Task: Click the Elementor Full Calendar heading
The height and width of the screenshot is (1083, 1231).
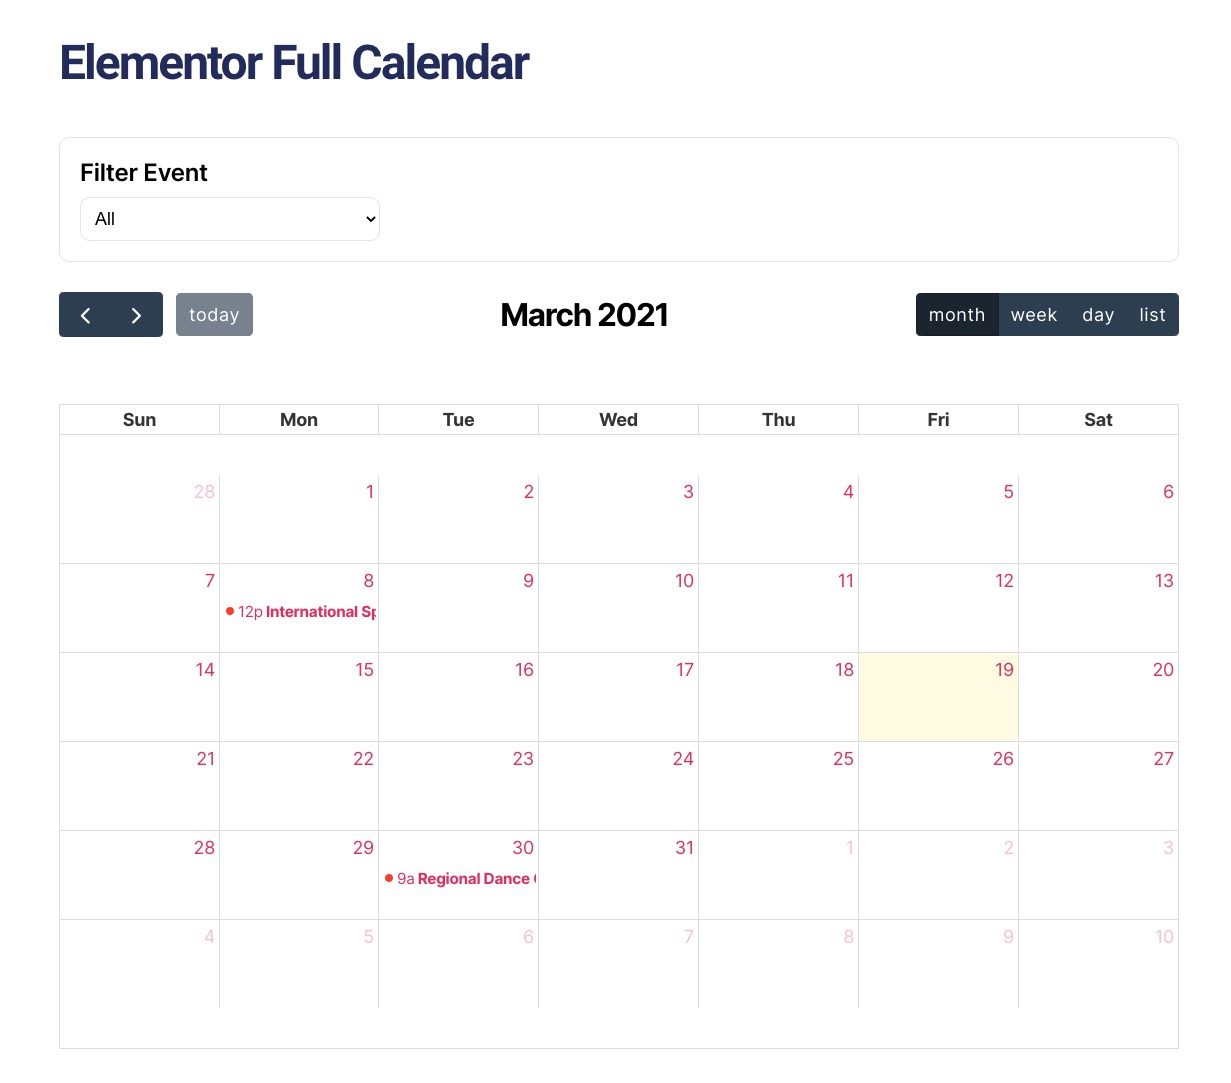Action: 294,62
